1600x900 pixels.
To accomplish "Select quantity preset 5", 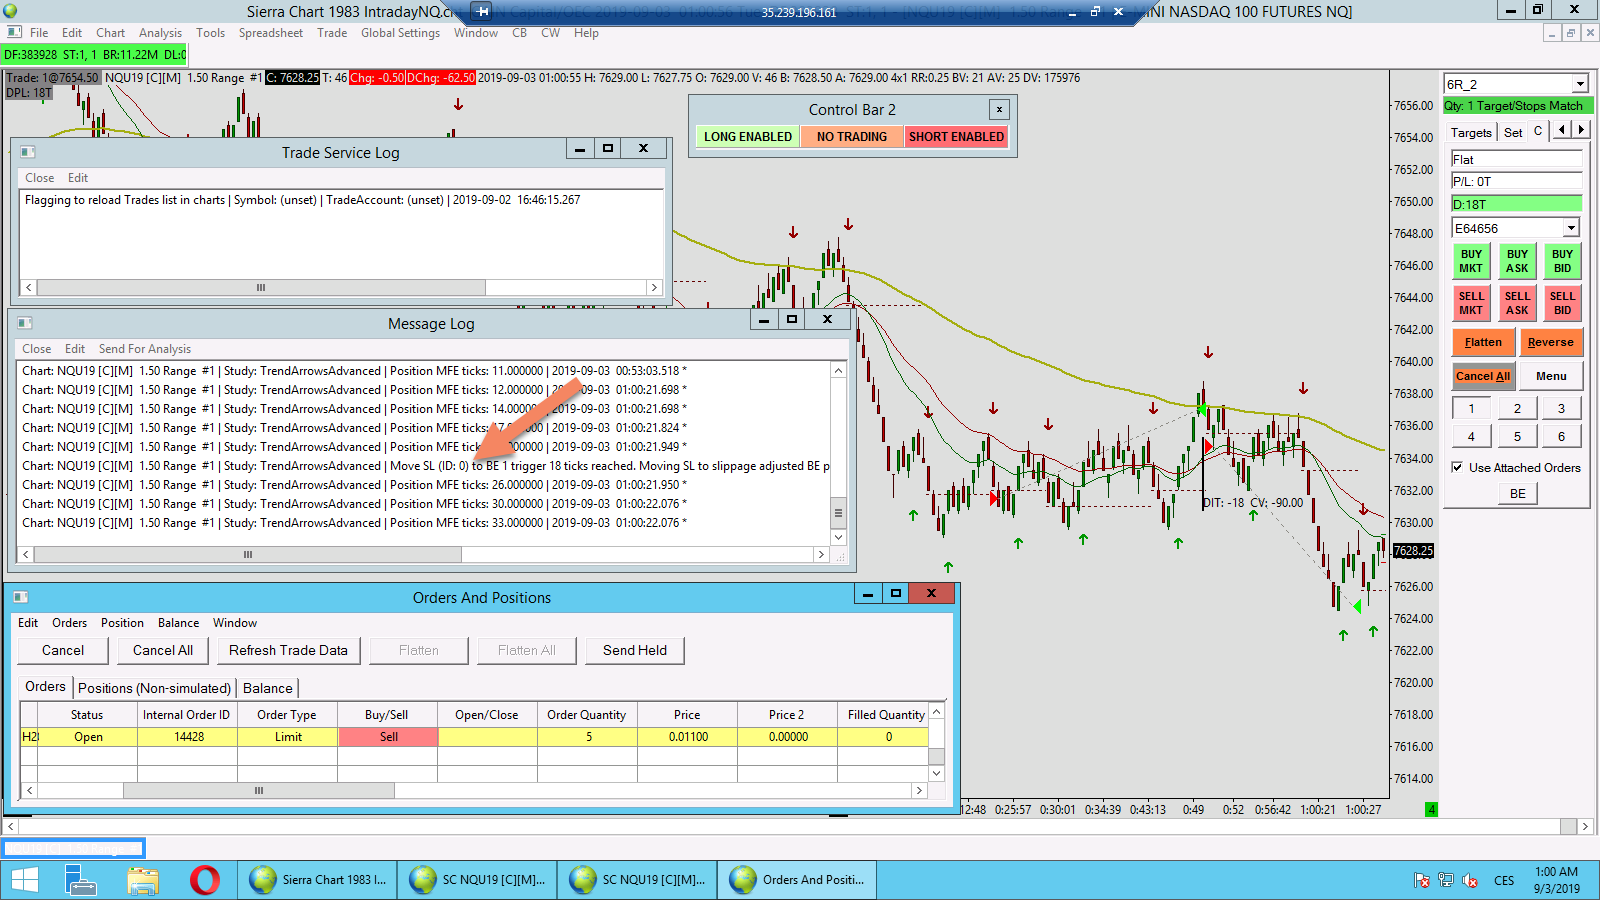I will pyautogui.click(x=1517, y=436).
